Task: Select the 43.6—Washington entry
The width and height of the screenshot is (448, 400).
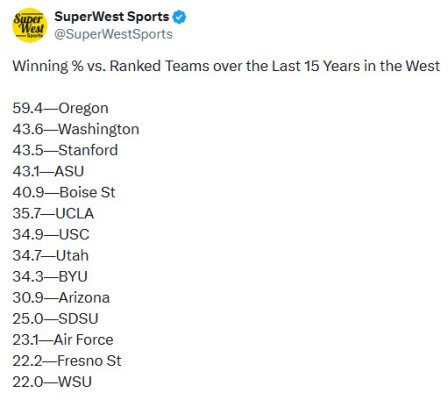Action: 76,129
